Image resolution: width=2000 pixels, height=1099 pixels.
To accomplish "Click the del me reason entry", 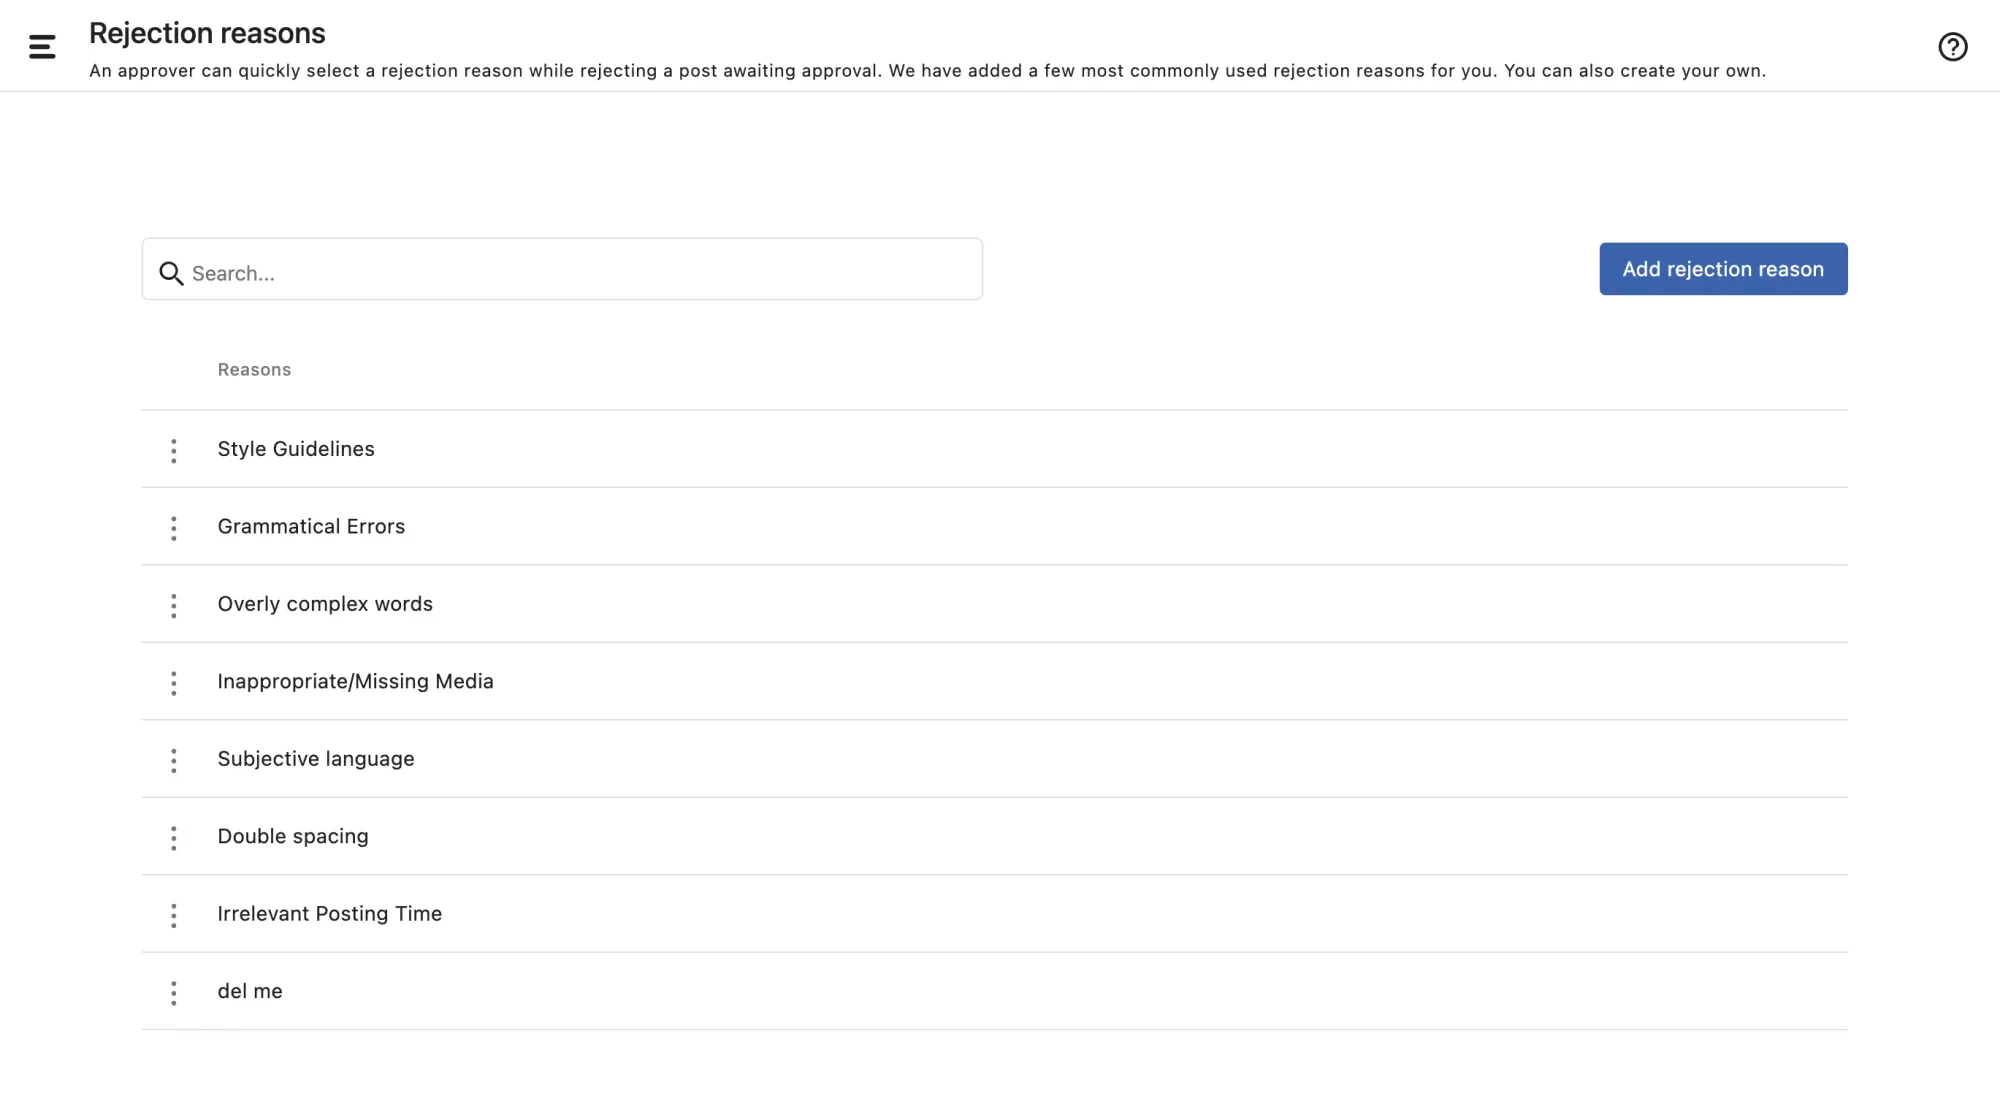I will 250,992.
